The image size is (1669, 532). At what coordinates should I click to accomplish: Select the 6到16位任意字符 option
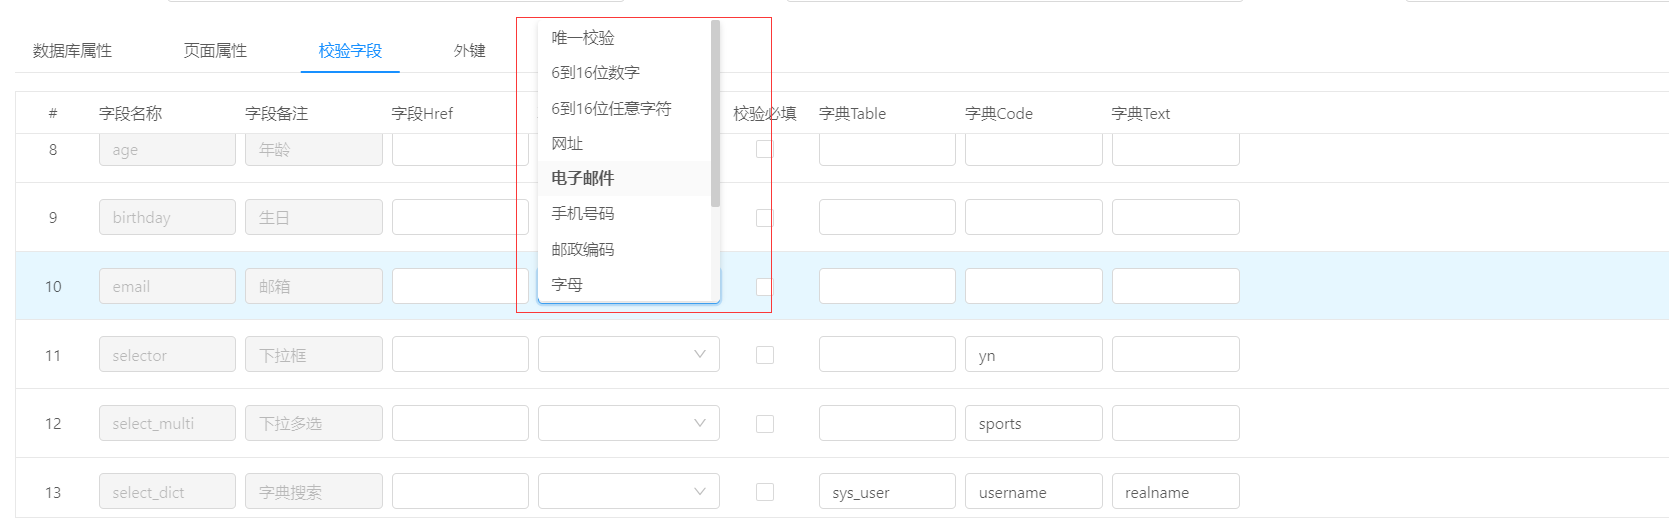coord(625,108)
